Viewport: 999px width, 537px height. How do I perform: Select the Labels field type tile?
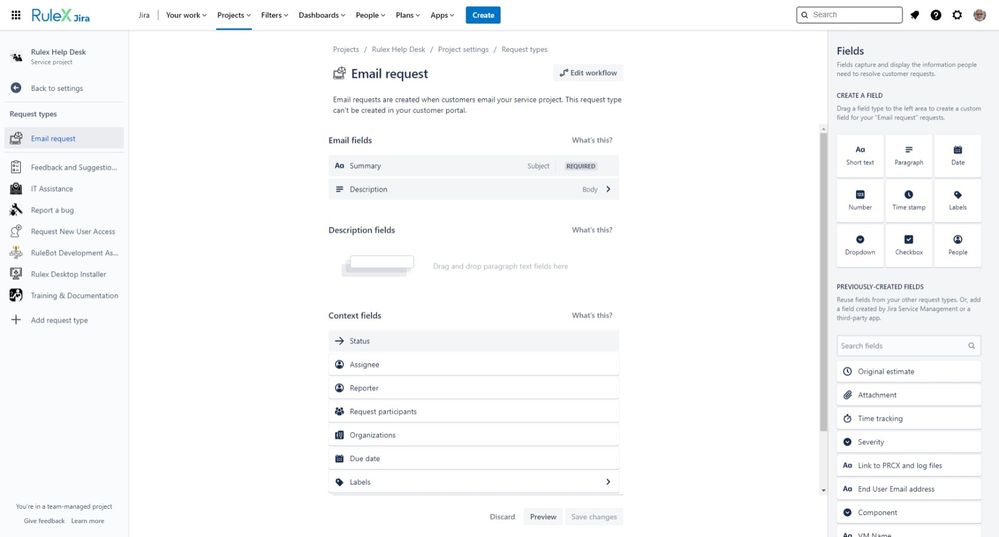(x=958, y=201)
